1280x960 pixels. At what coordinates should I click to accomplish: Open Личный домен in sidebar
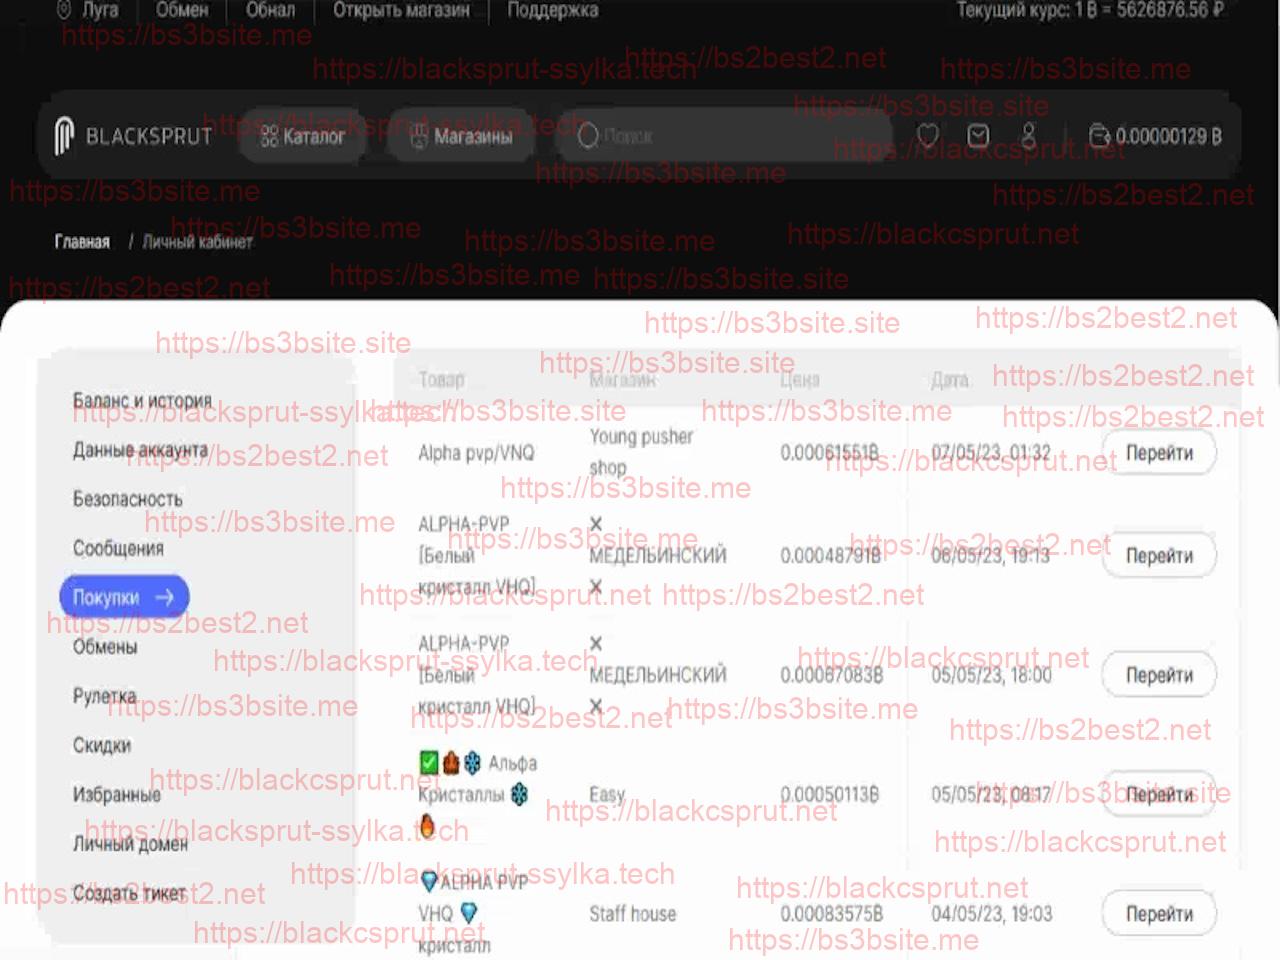point(130,844)
